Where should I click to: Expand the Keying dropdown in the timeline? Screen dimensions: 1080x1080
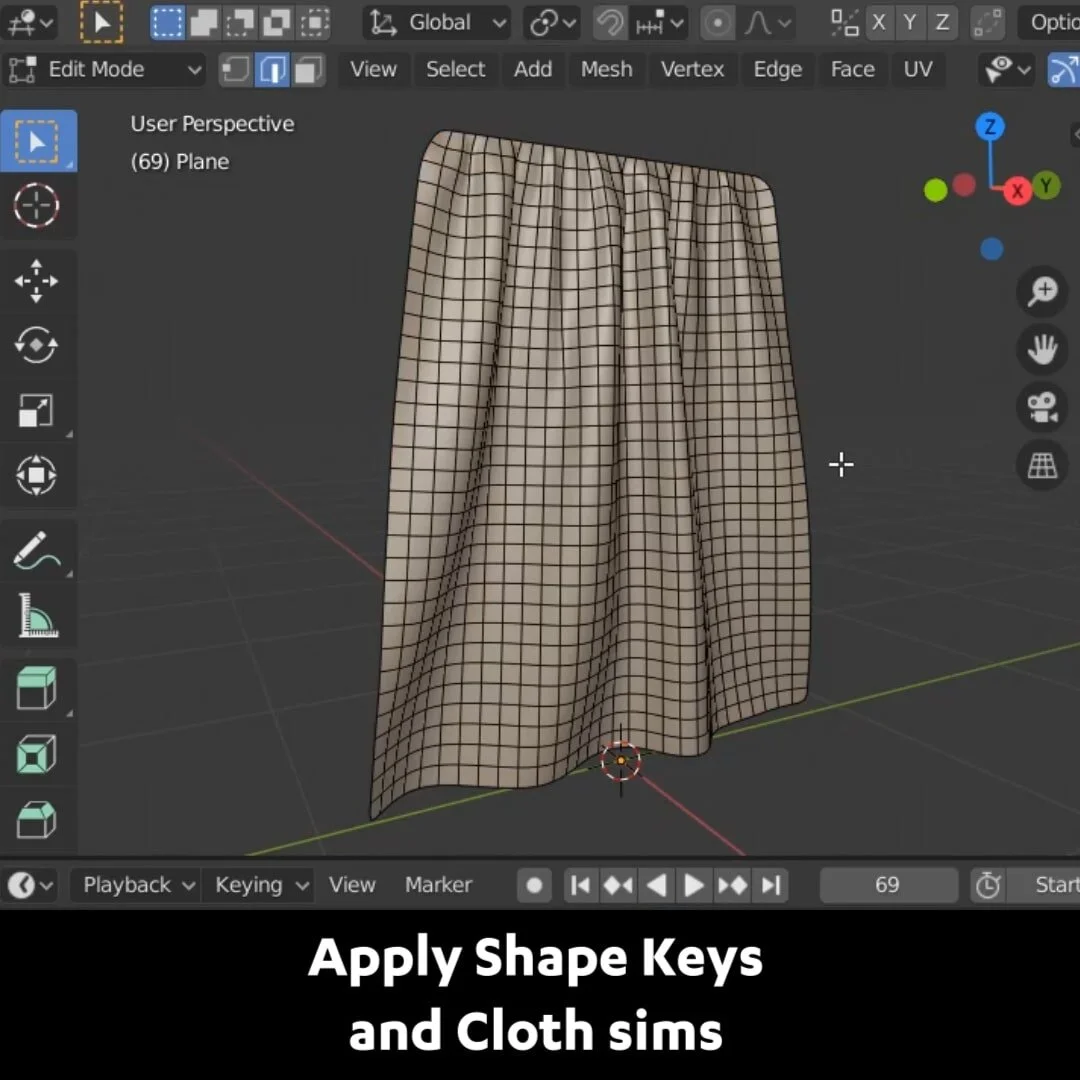pyautogui.click(x=258, y=884)
